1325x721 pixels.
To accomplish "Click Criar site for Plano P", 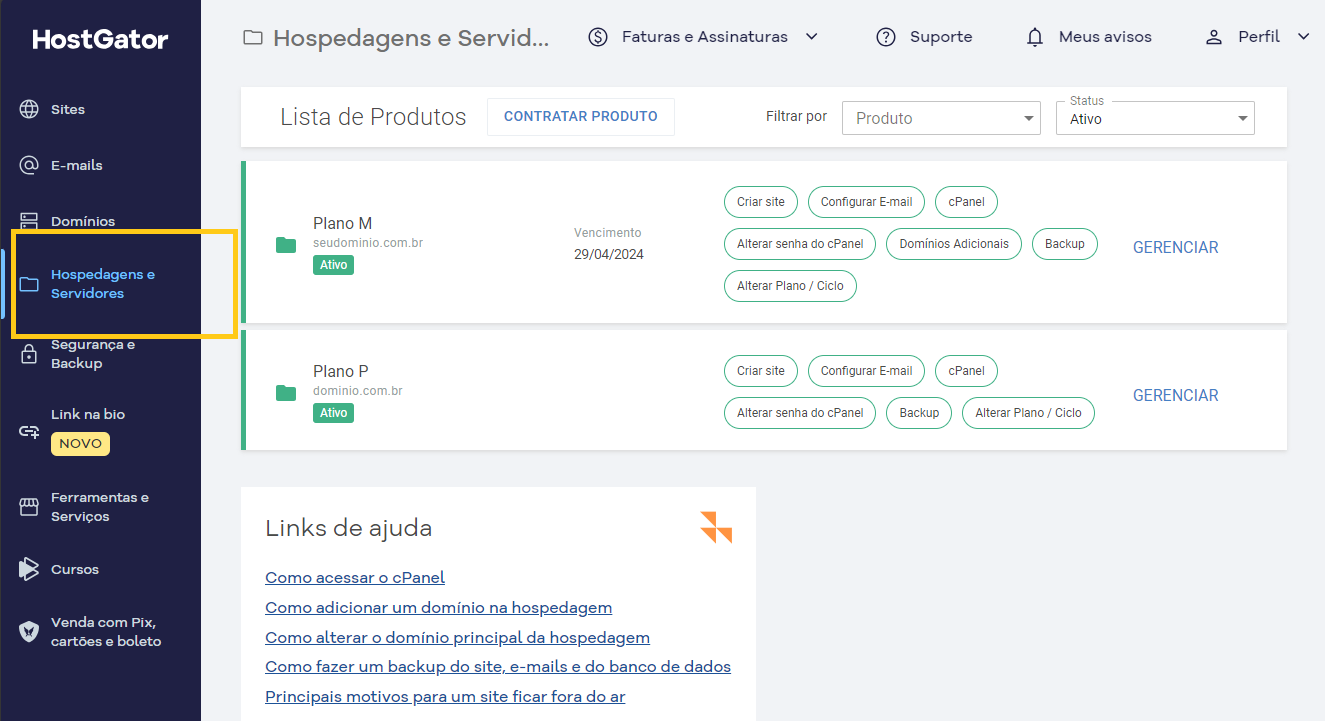I will tap(761, 371).
